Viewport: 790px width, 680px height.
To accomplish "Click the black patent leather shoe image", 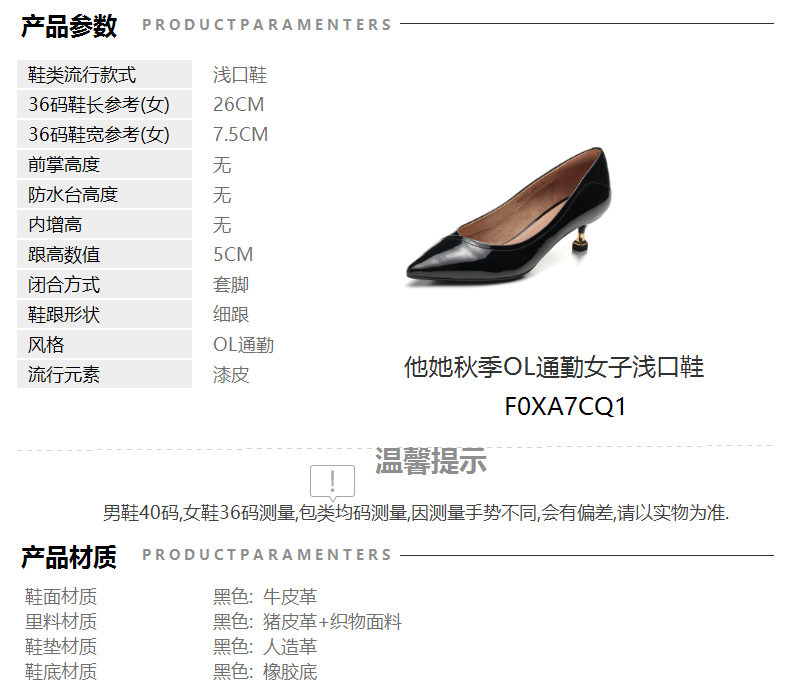I will coord(509,218).
